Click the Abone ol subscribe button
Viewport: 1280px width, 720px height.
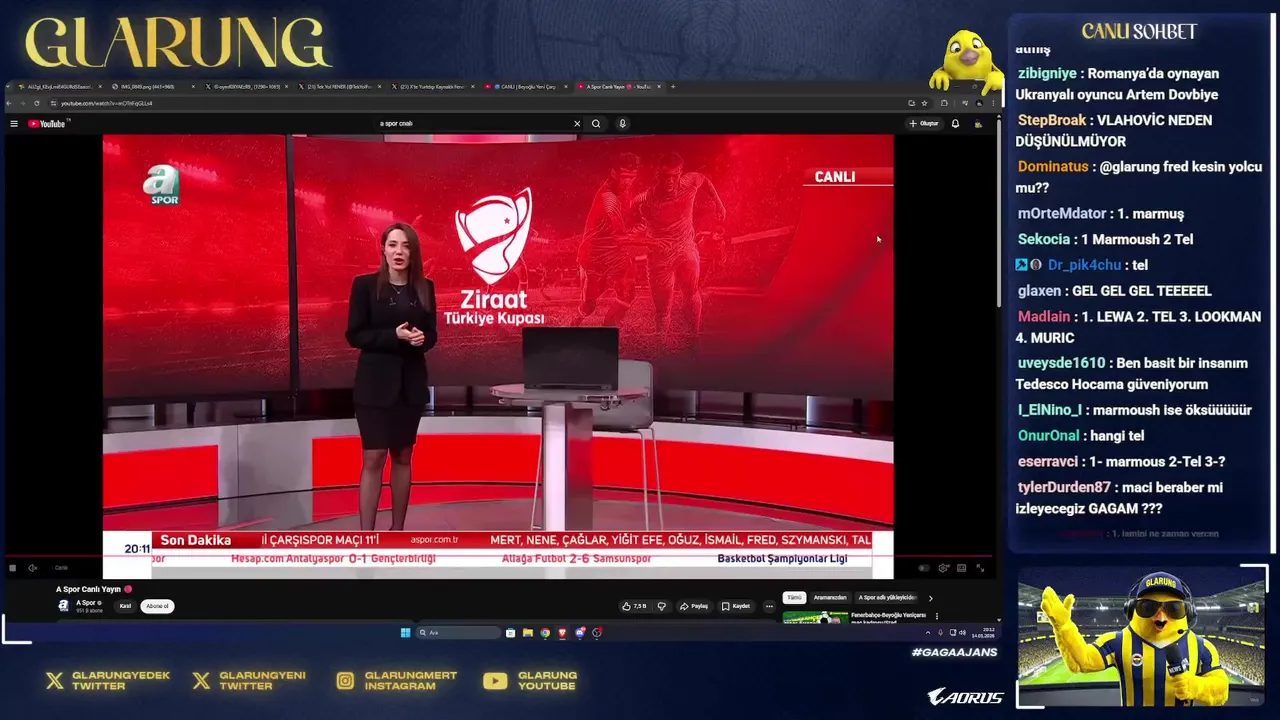[x=157, y=606]
